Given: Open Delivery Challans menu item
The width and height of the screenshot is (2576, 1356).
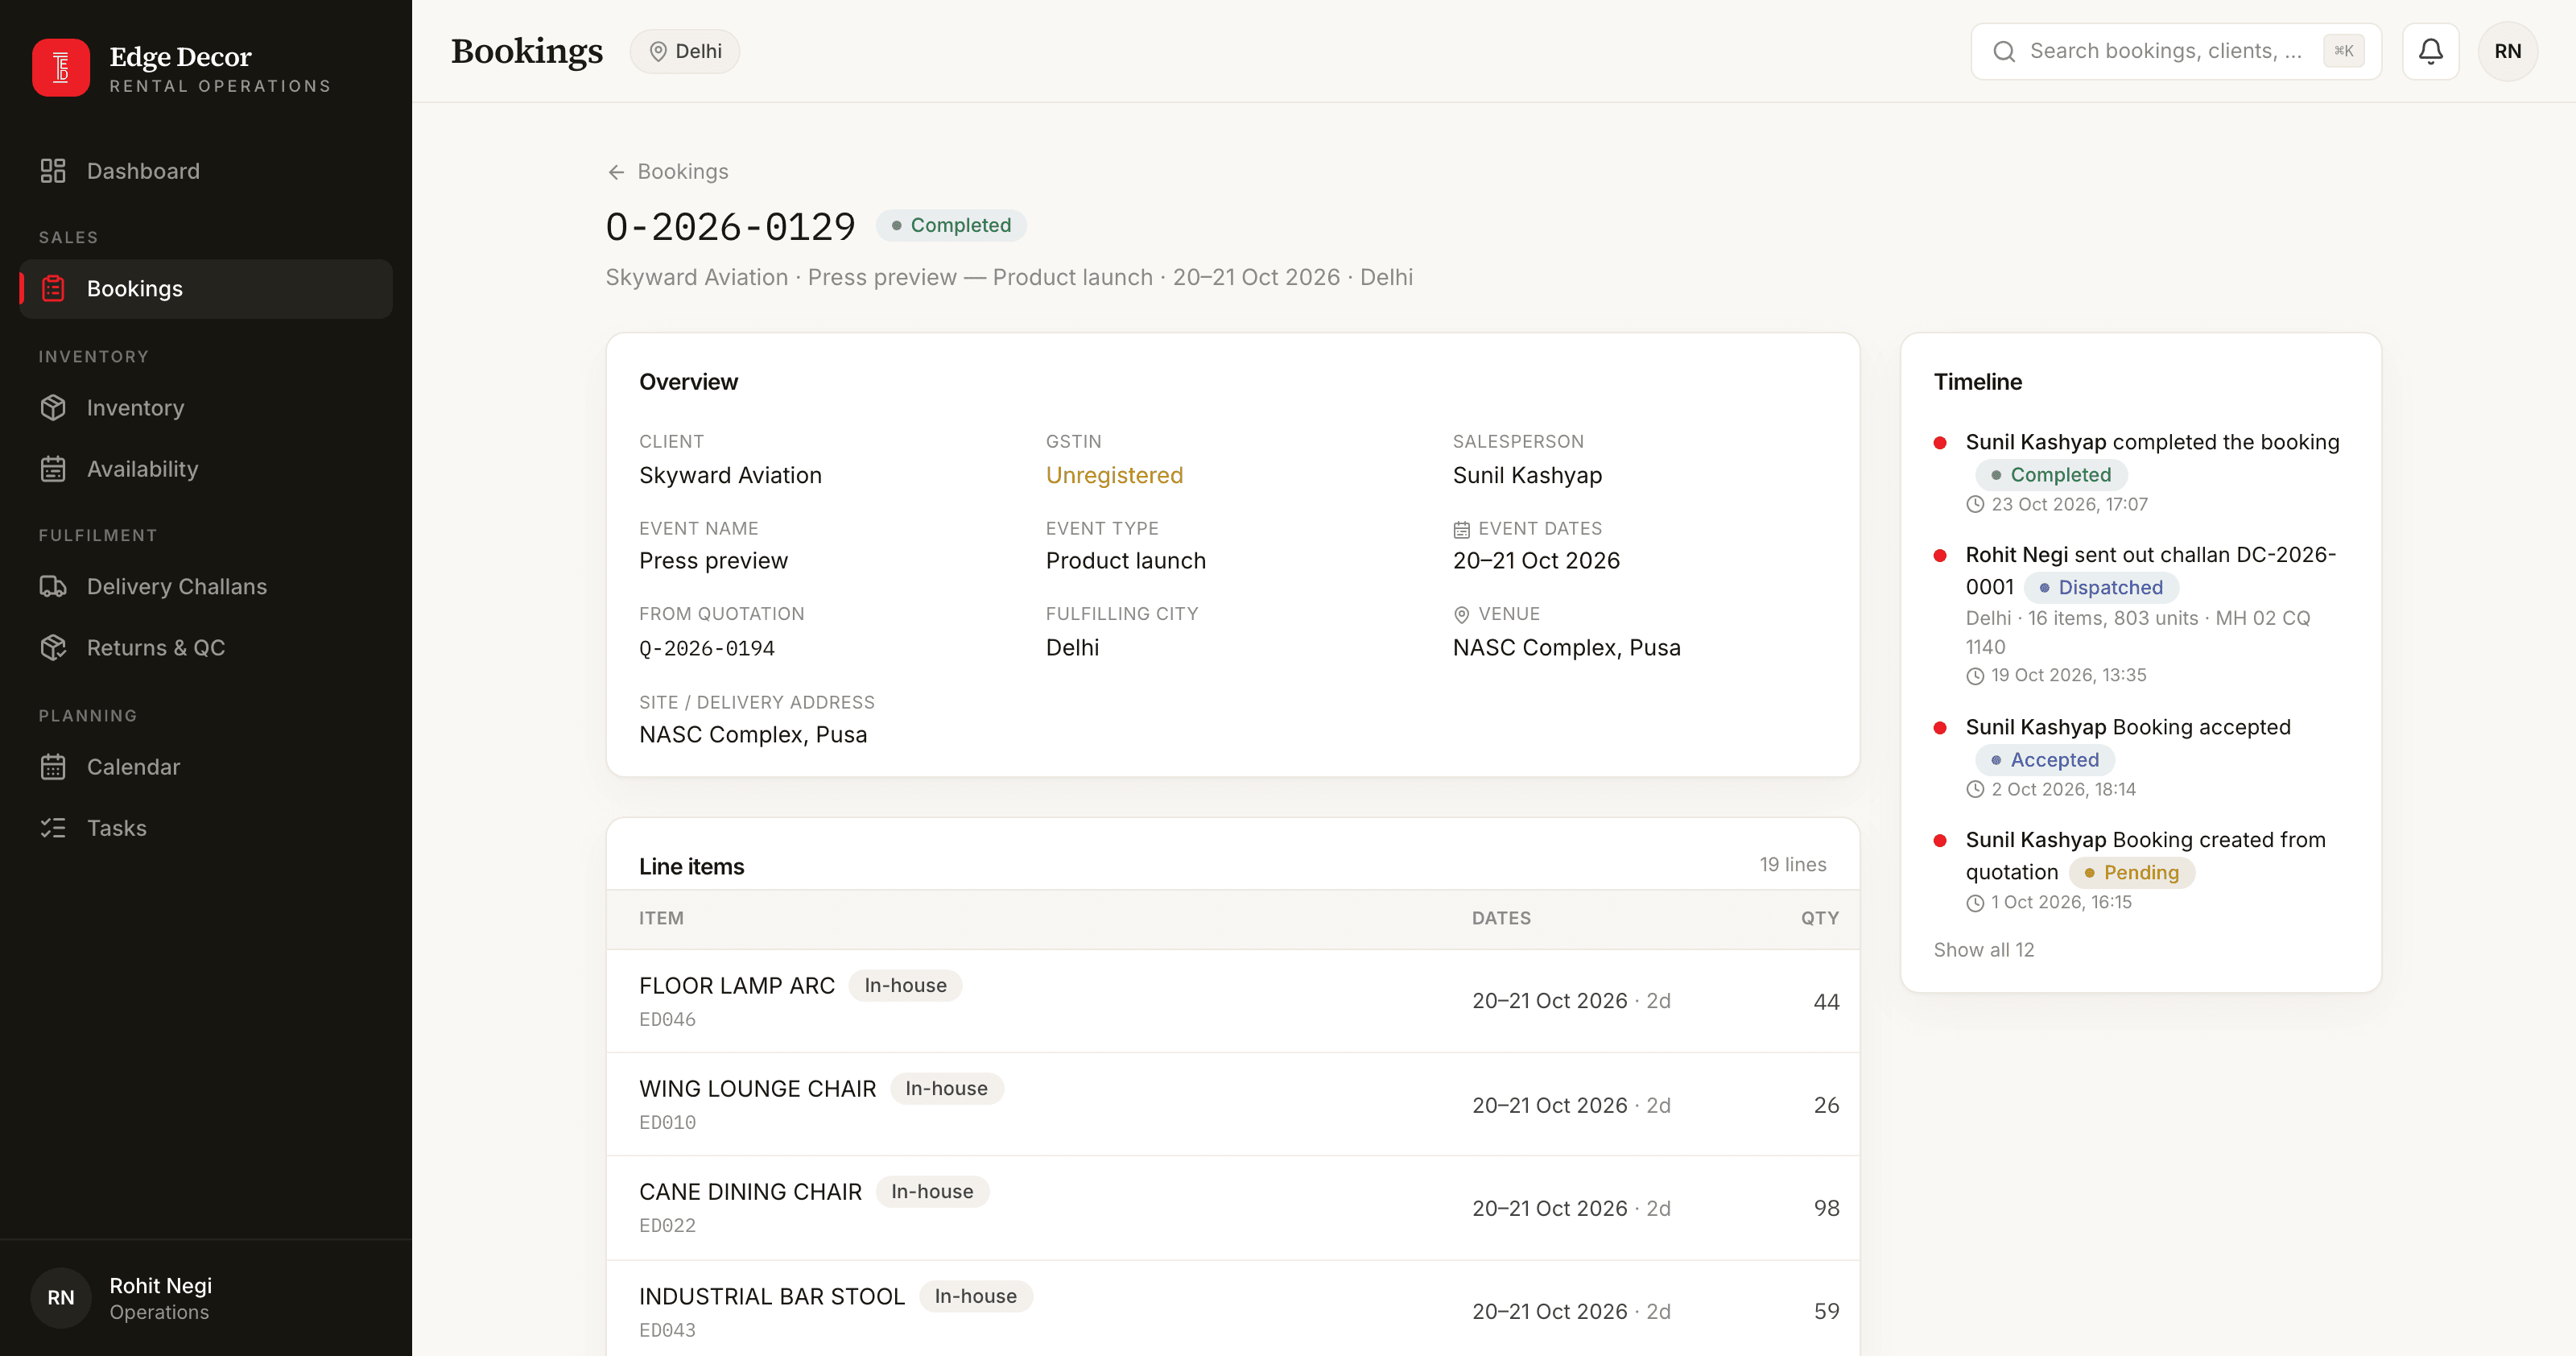Looking at the screenshot, I should (x=206, y=587).
